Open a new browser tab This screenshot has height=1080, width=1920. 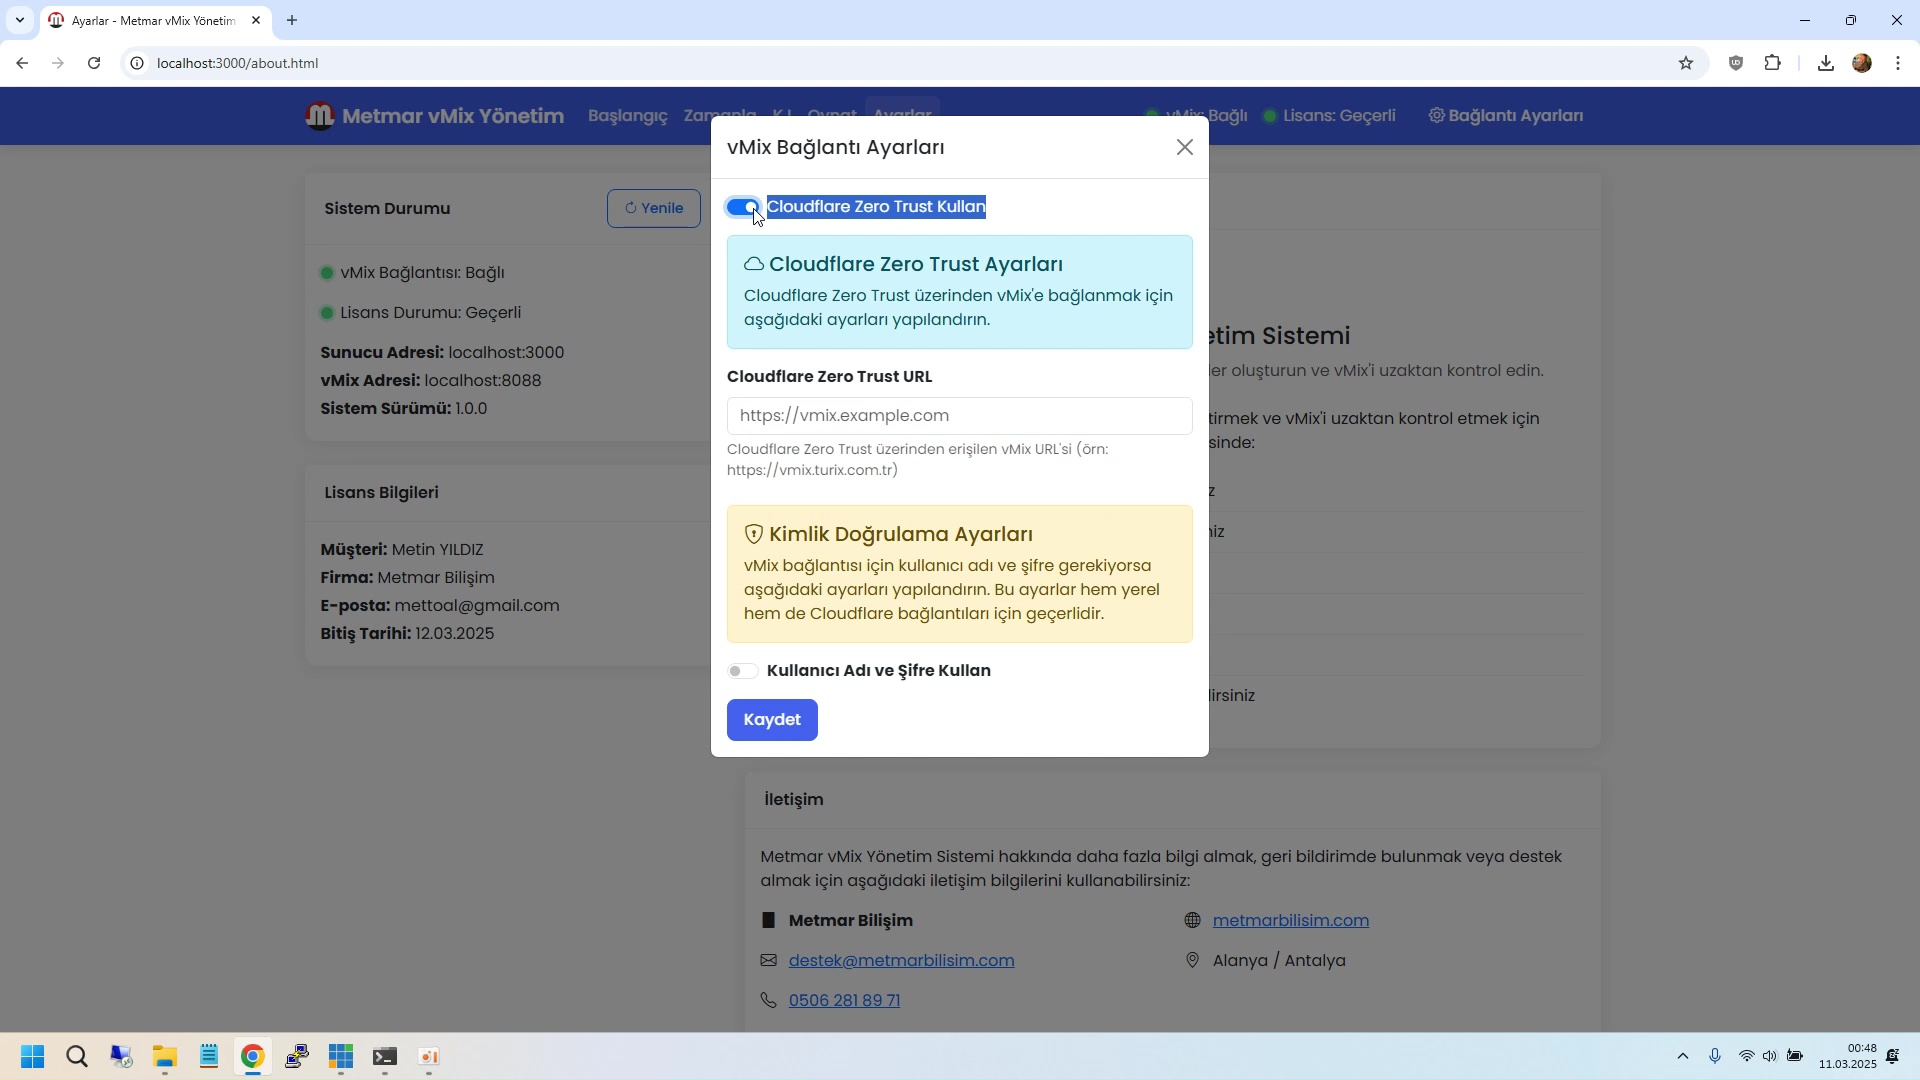point(292,20)
